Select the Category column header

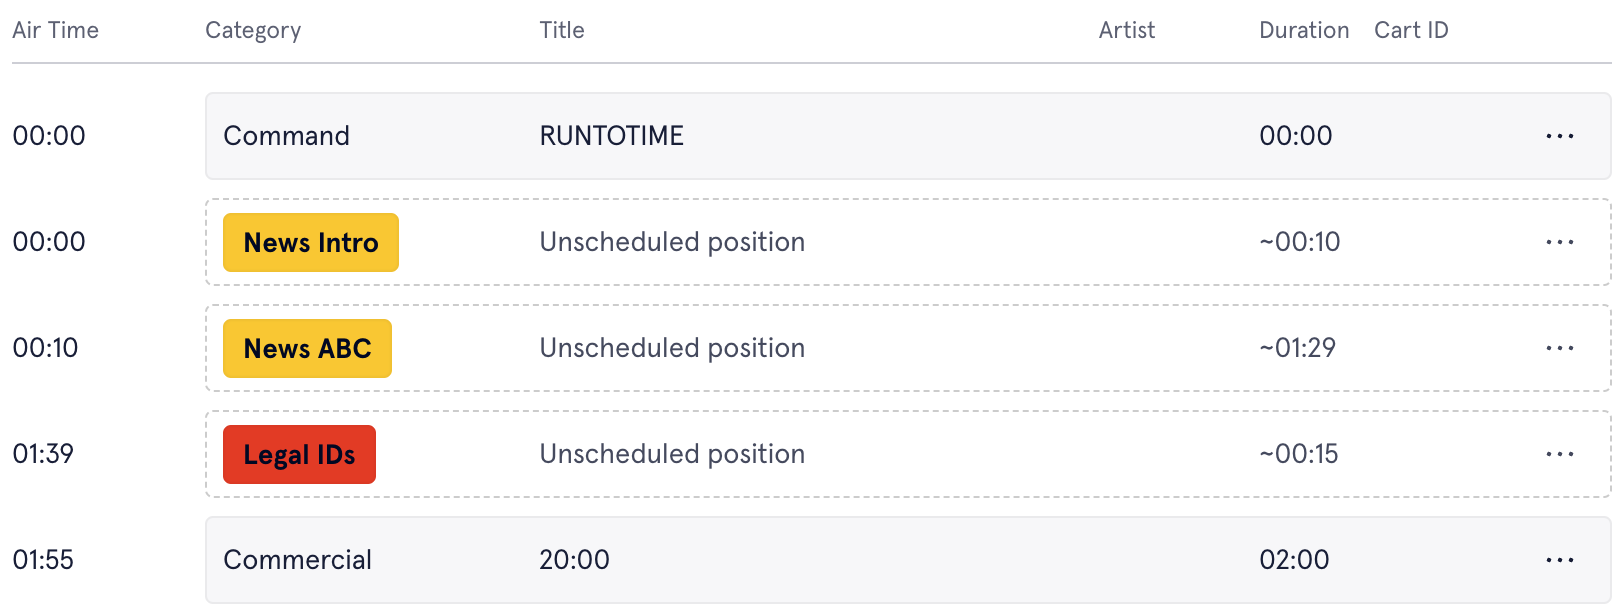[x=253, y=30]
